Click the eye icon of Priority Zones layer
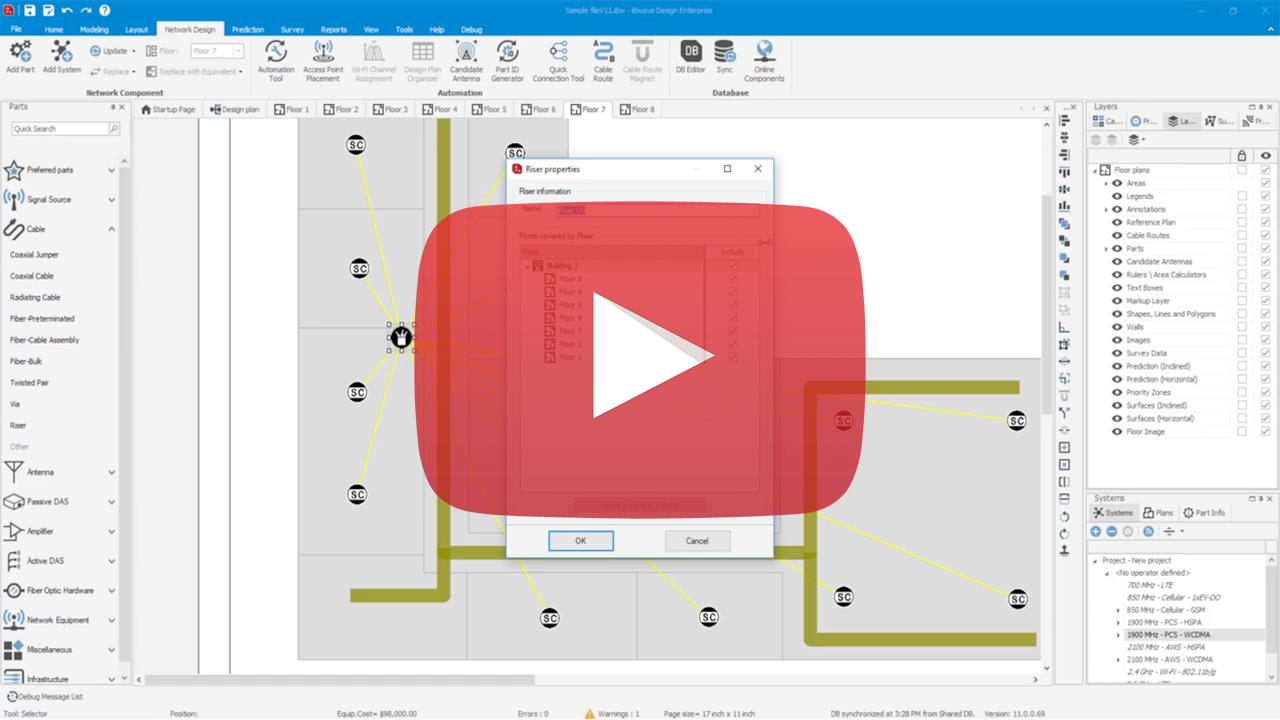The height and width of the screenshot is (720, 1280). click(1117, 392)
